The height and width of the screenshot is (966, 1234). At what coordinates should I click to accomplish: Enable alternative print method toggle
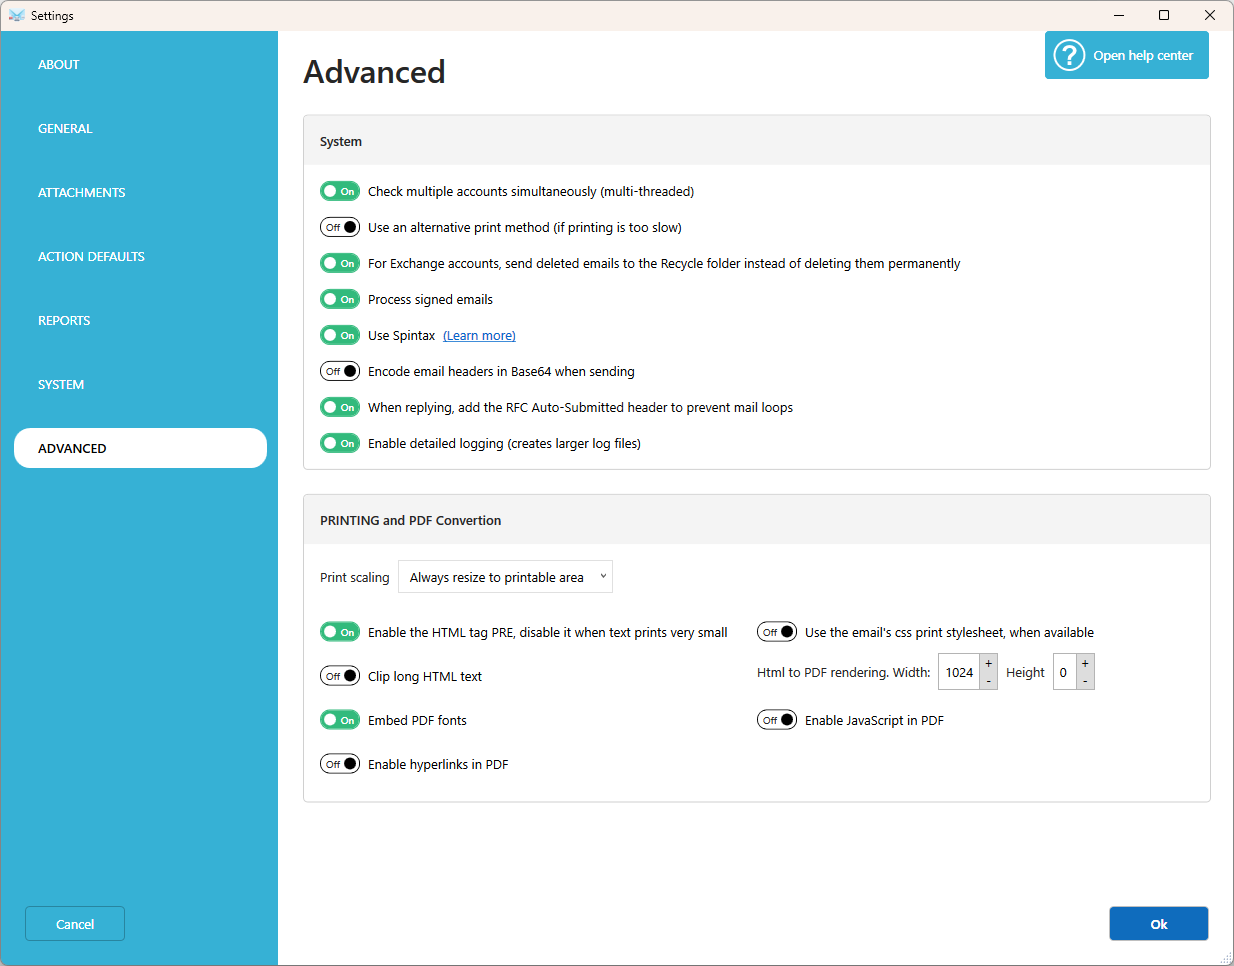[x=340, y=227]
